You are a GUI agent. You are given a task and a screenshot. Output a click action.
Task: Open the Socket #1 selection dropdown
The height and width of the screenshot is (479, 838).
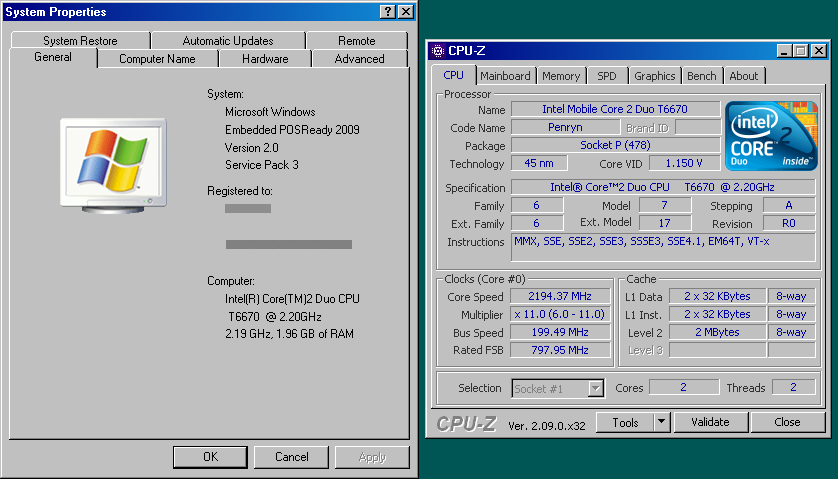pos(595,389)
